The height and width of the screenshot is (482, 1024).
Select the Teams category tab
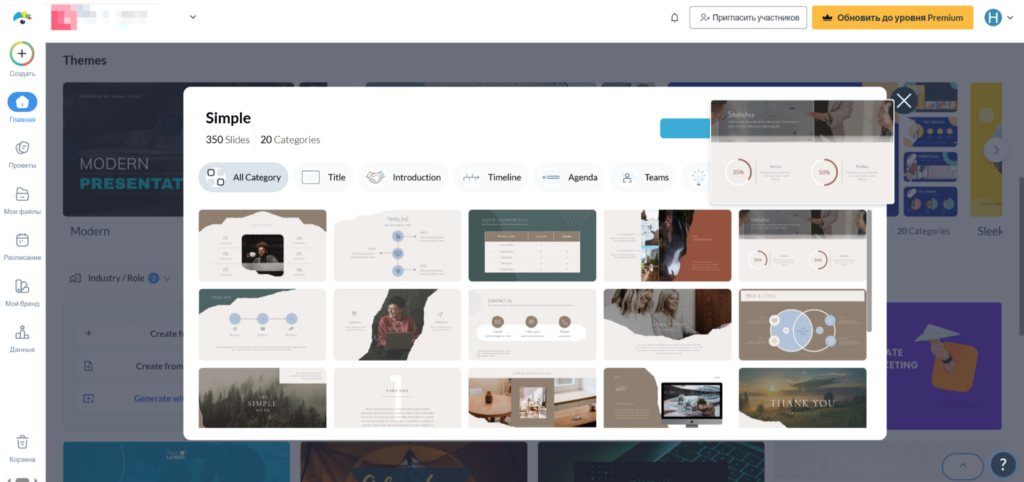pyautogui.click(x=643, y=177)
